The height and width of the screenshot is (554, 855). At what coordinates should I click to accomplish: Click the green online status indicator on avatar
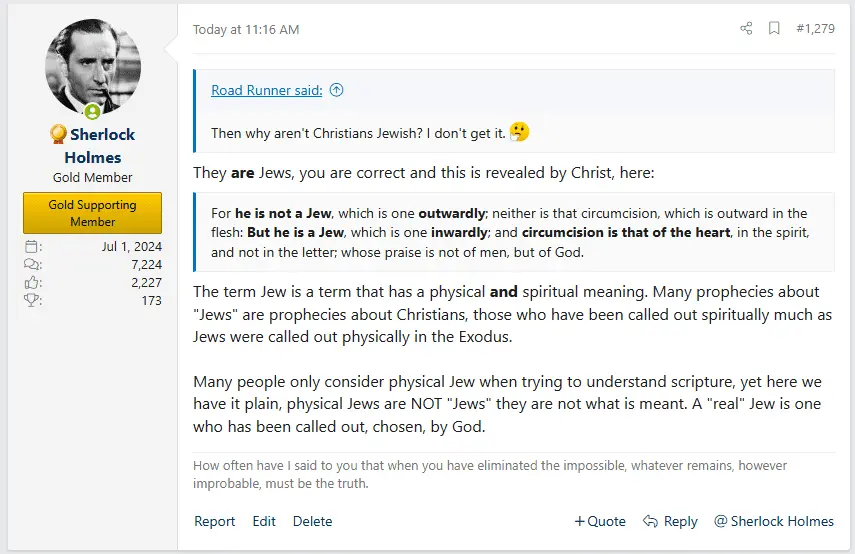(x=93, y=111)
